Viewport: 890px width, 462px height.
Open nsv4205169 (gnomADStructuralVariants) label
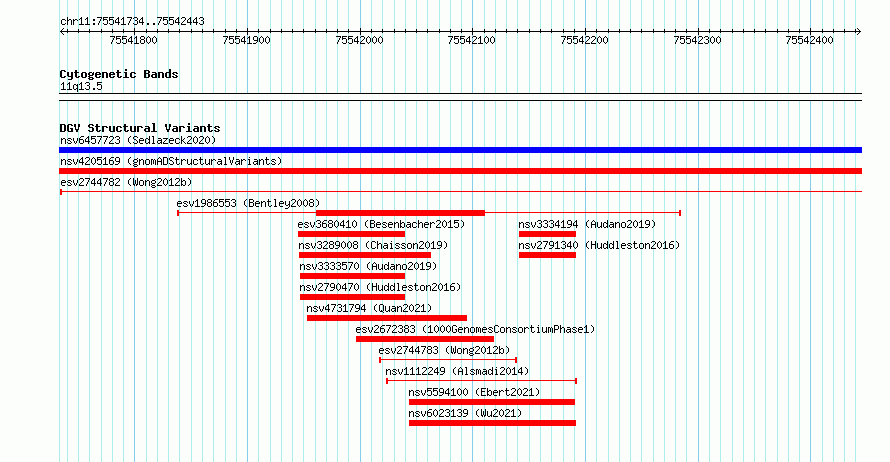171,161
